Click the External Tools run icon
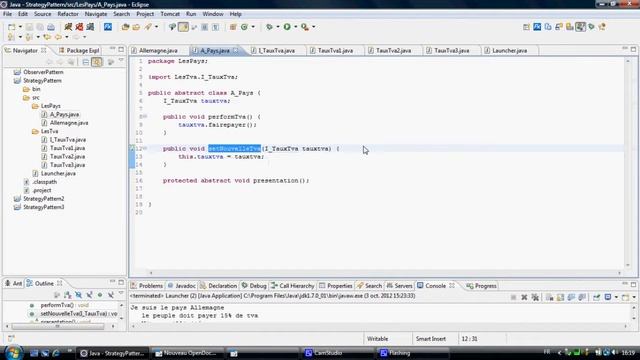 [305, 27]
